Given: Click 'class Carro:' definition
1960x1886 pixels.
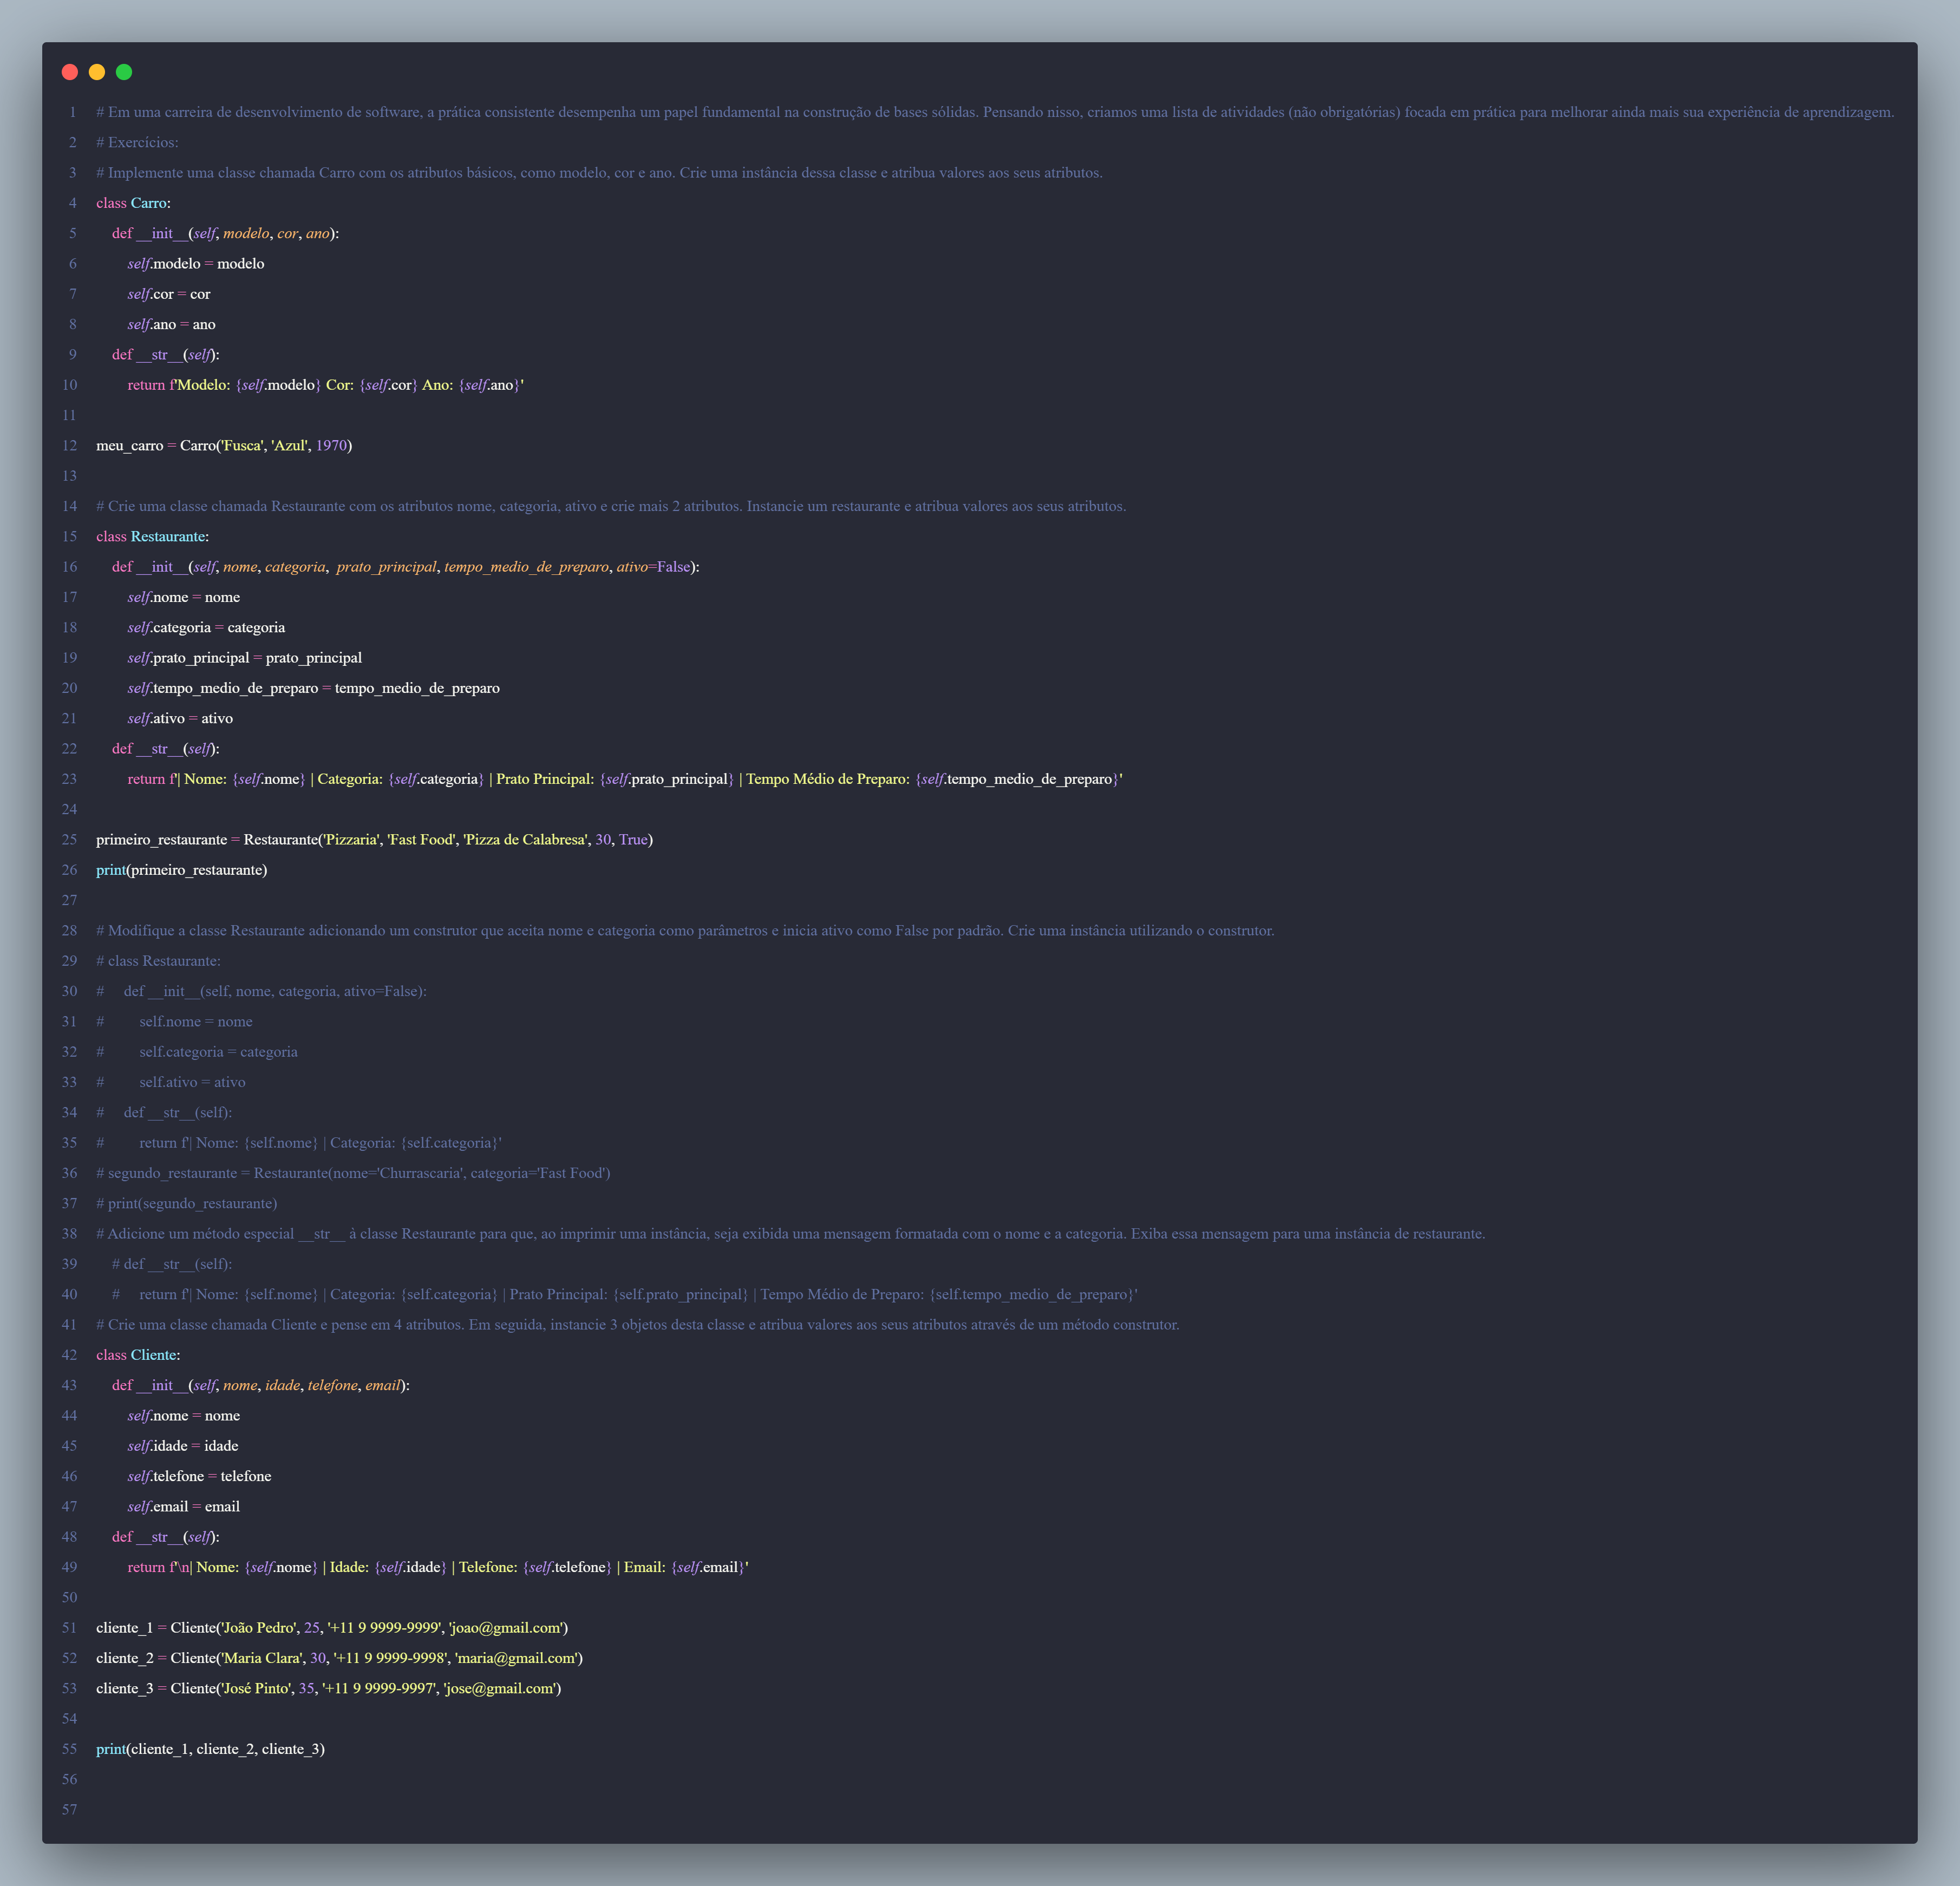Looking at the screenshot, I should [x=133, y=203].
